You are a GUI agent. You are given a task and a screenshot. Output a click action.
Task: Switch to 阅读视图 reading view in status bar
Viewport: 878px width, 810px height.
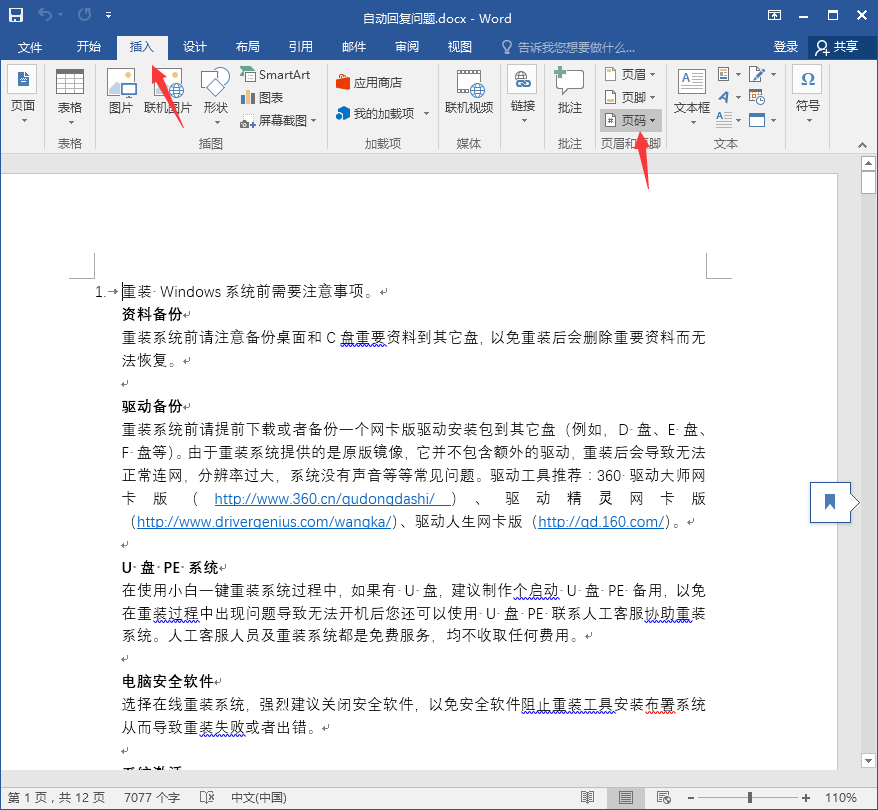click(x=589, y=797)
